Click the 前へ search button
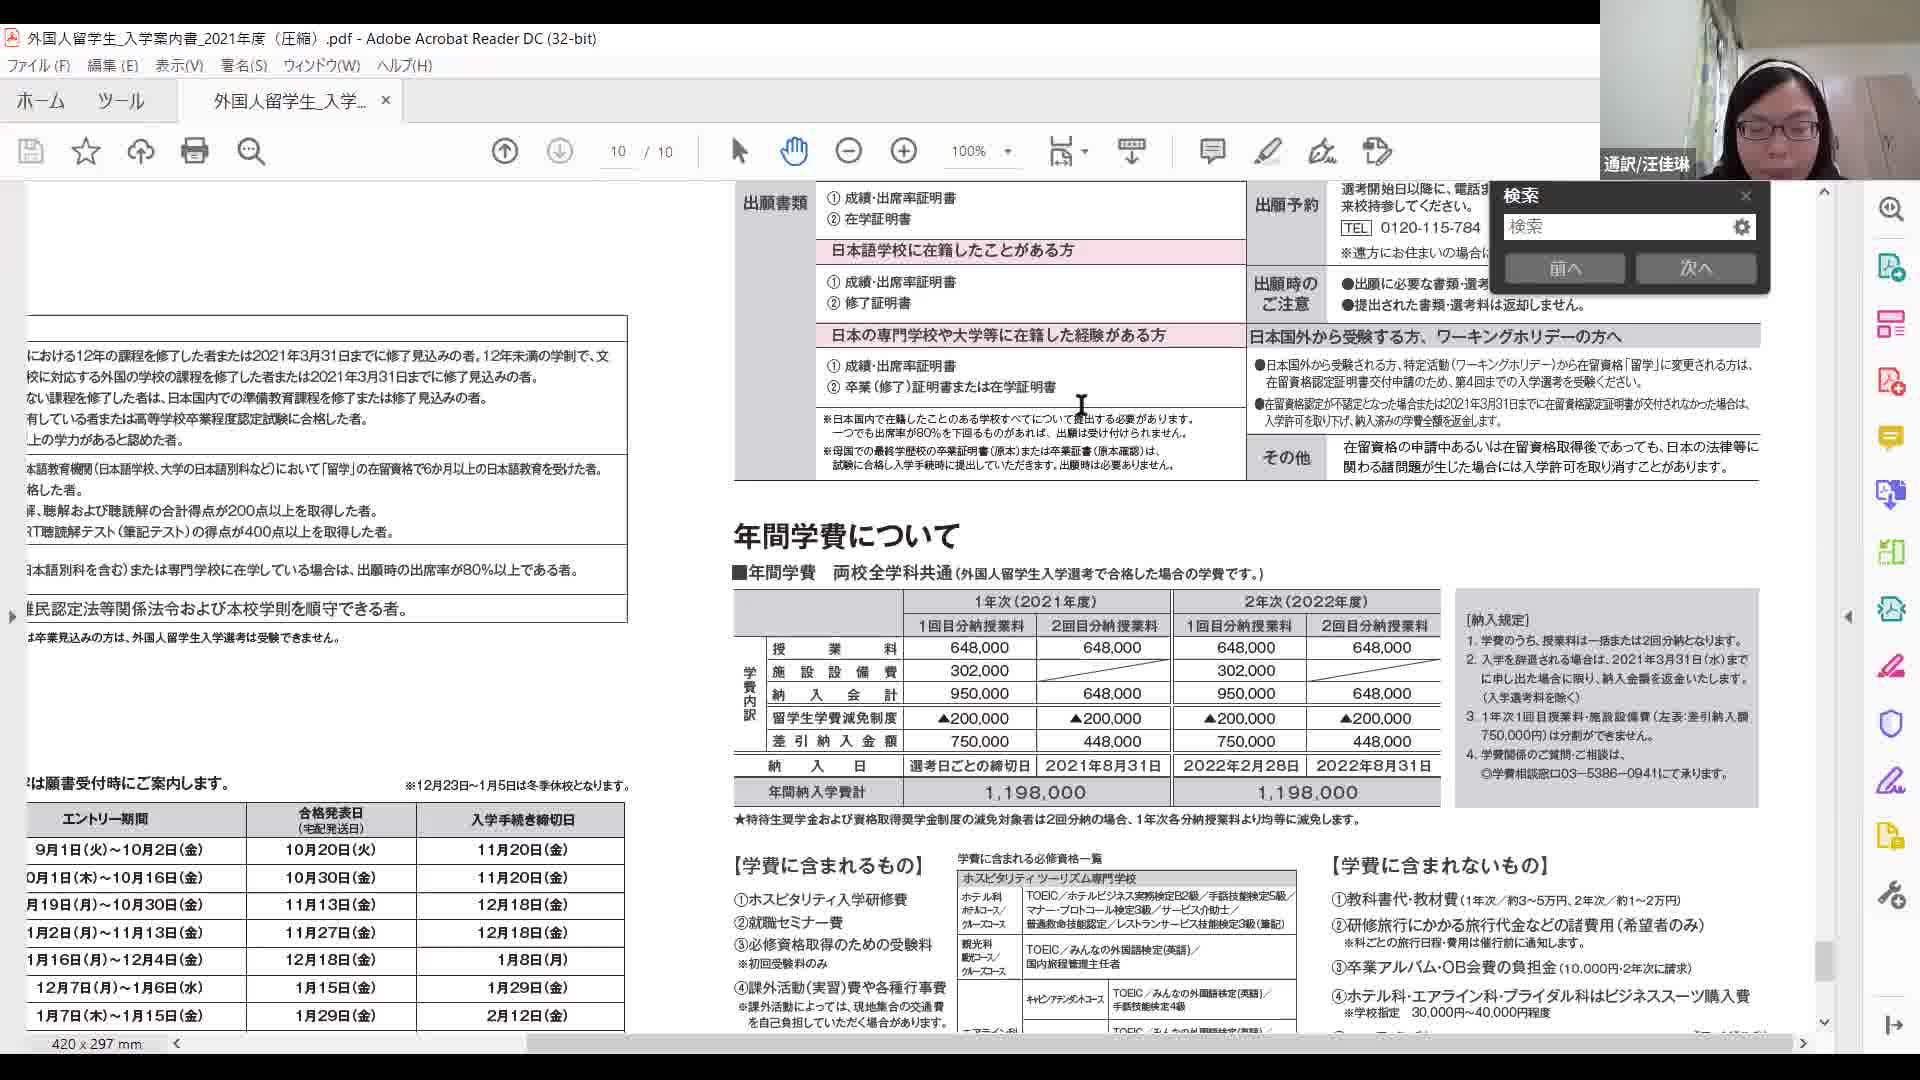 1565,268
